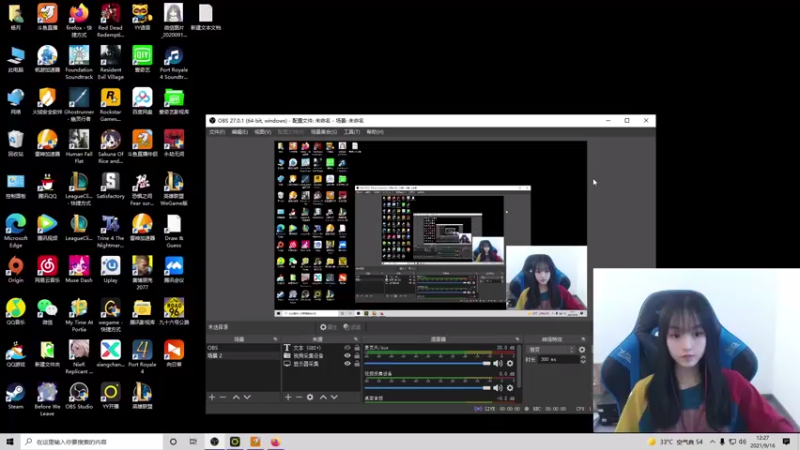Click the filters button above the sources list
800x450 pixels.
point(352,327)
